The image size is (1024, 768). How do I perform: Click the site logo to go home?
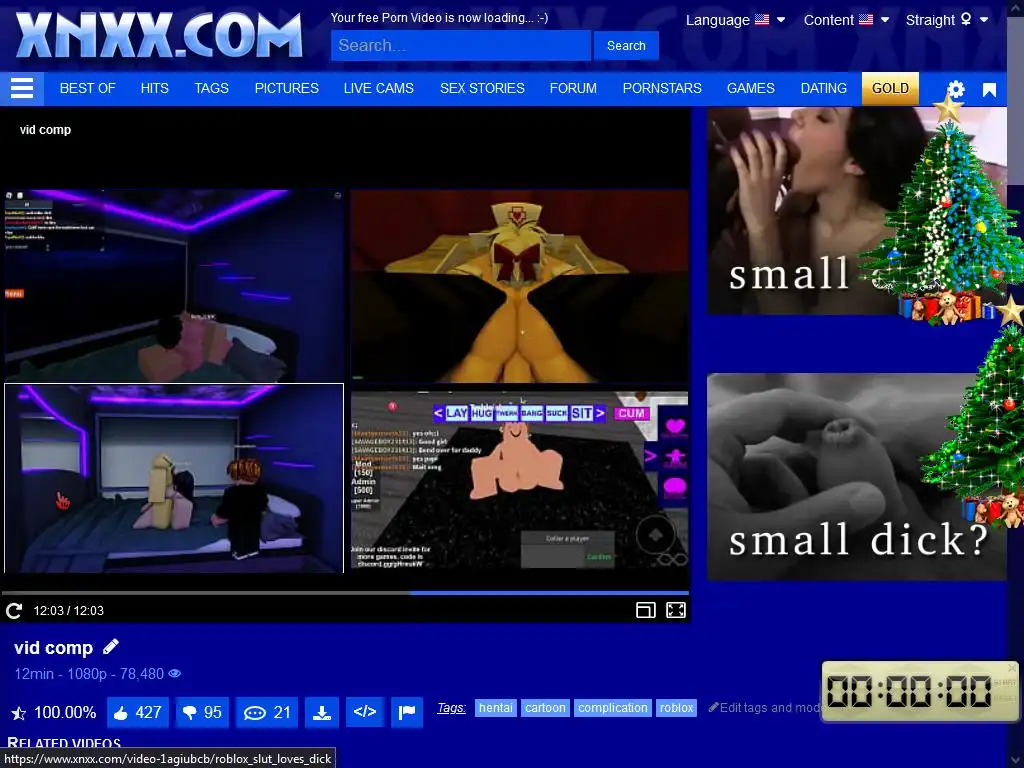click(x=159, y=36)
